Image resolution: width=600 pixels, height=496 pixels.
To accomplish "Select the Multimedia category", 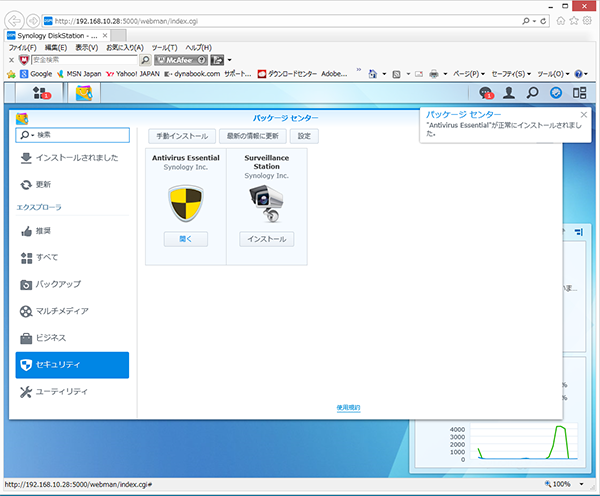I will click(72, 311).
